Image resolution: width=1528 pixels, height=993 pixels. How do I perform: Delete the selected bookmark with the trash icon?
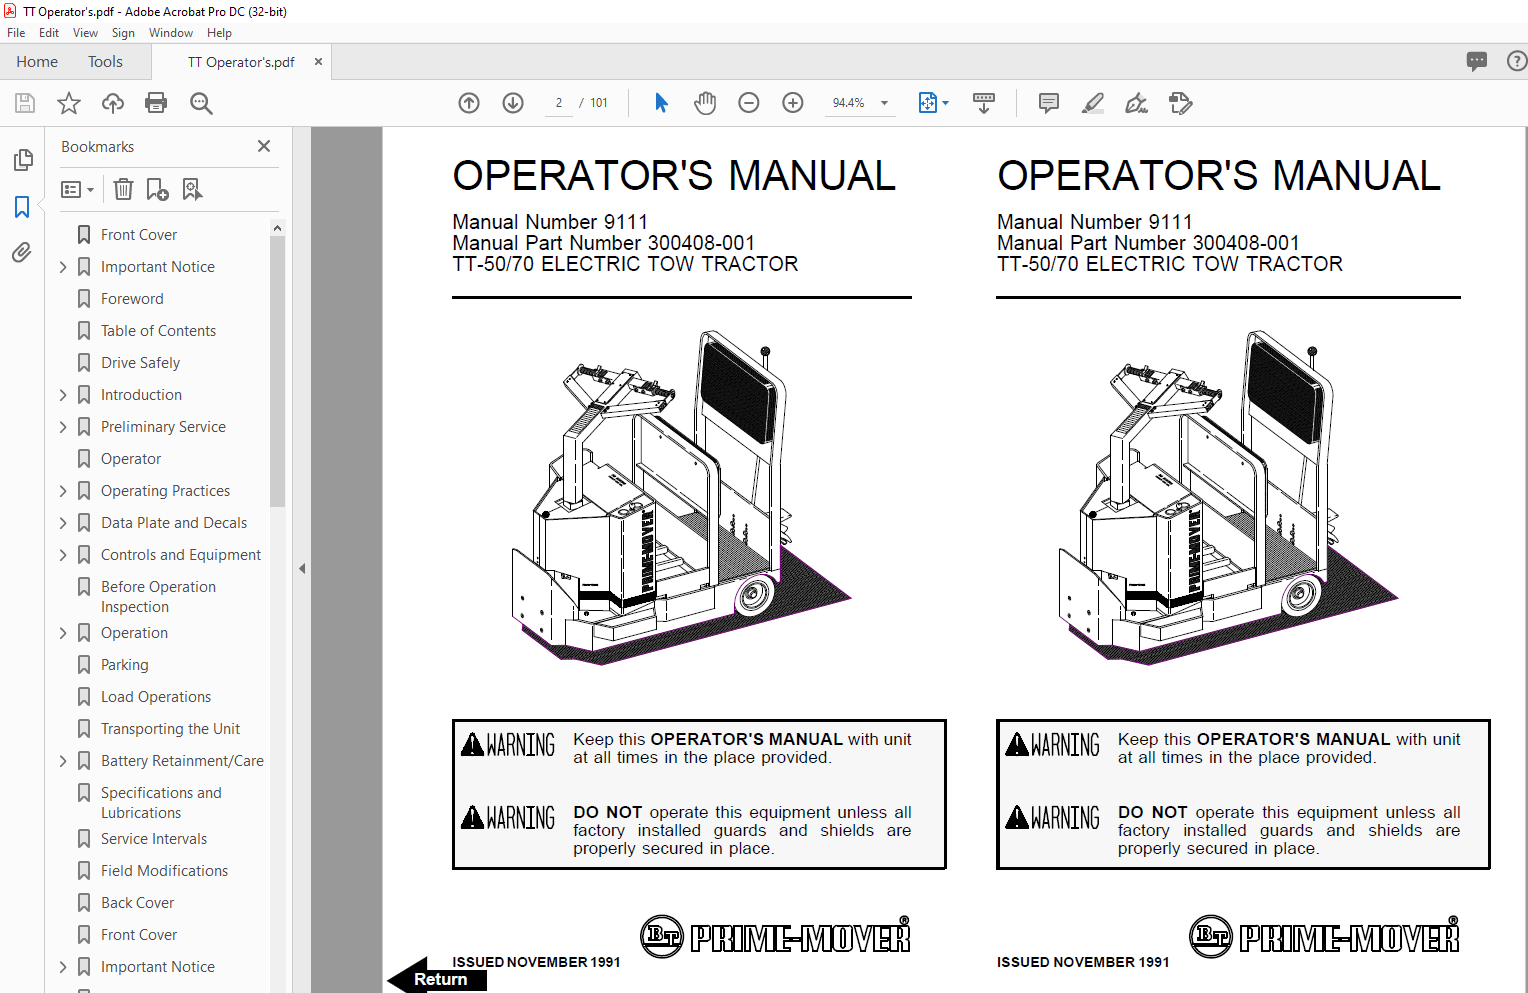tap(123, 189)
